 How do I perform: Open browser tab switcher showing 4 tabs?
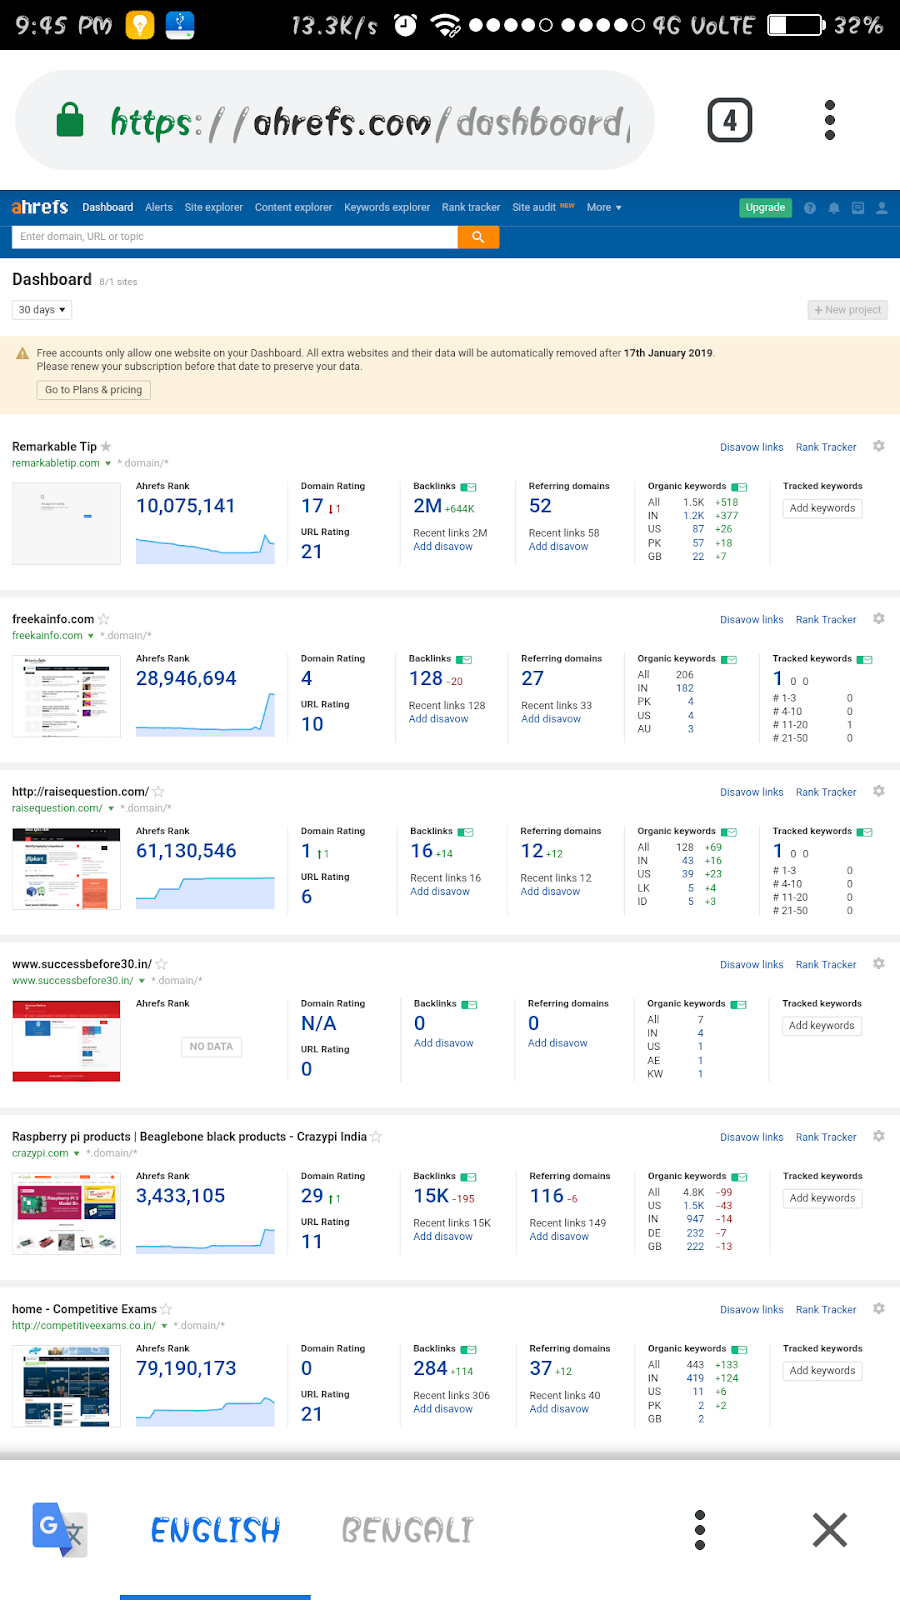[730, 121]
